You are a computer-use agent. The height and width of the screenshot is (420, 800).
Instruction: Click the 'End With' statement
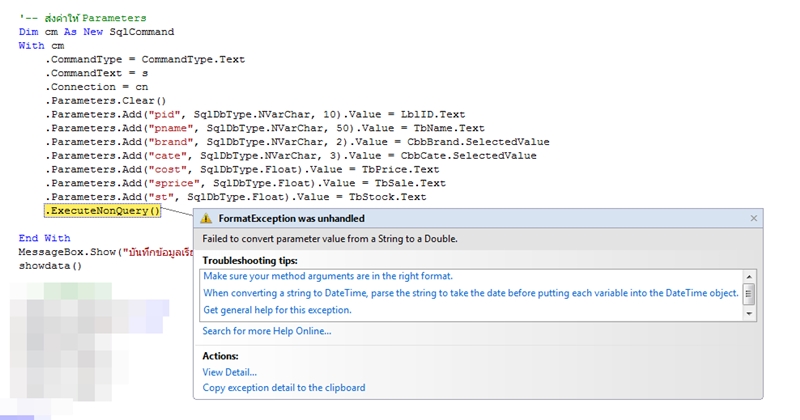[x=44, y=238]
